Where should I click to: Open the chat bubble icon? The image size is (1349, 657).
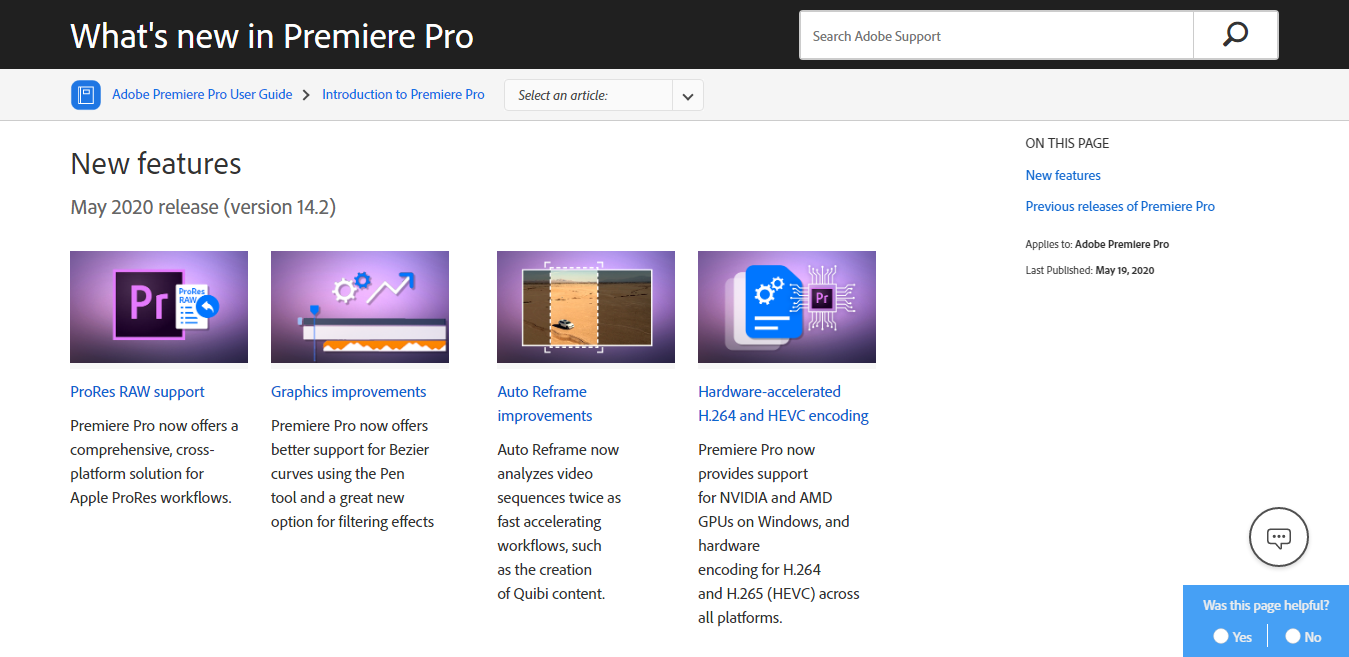pyautogui.click(x=1279, y=537)
